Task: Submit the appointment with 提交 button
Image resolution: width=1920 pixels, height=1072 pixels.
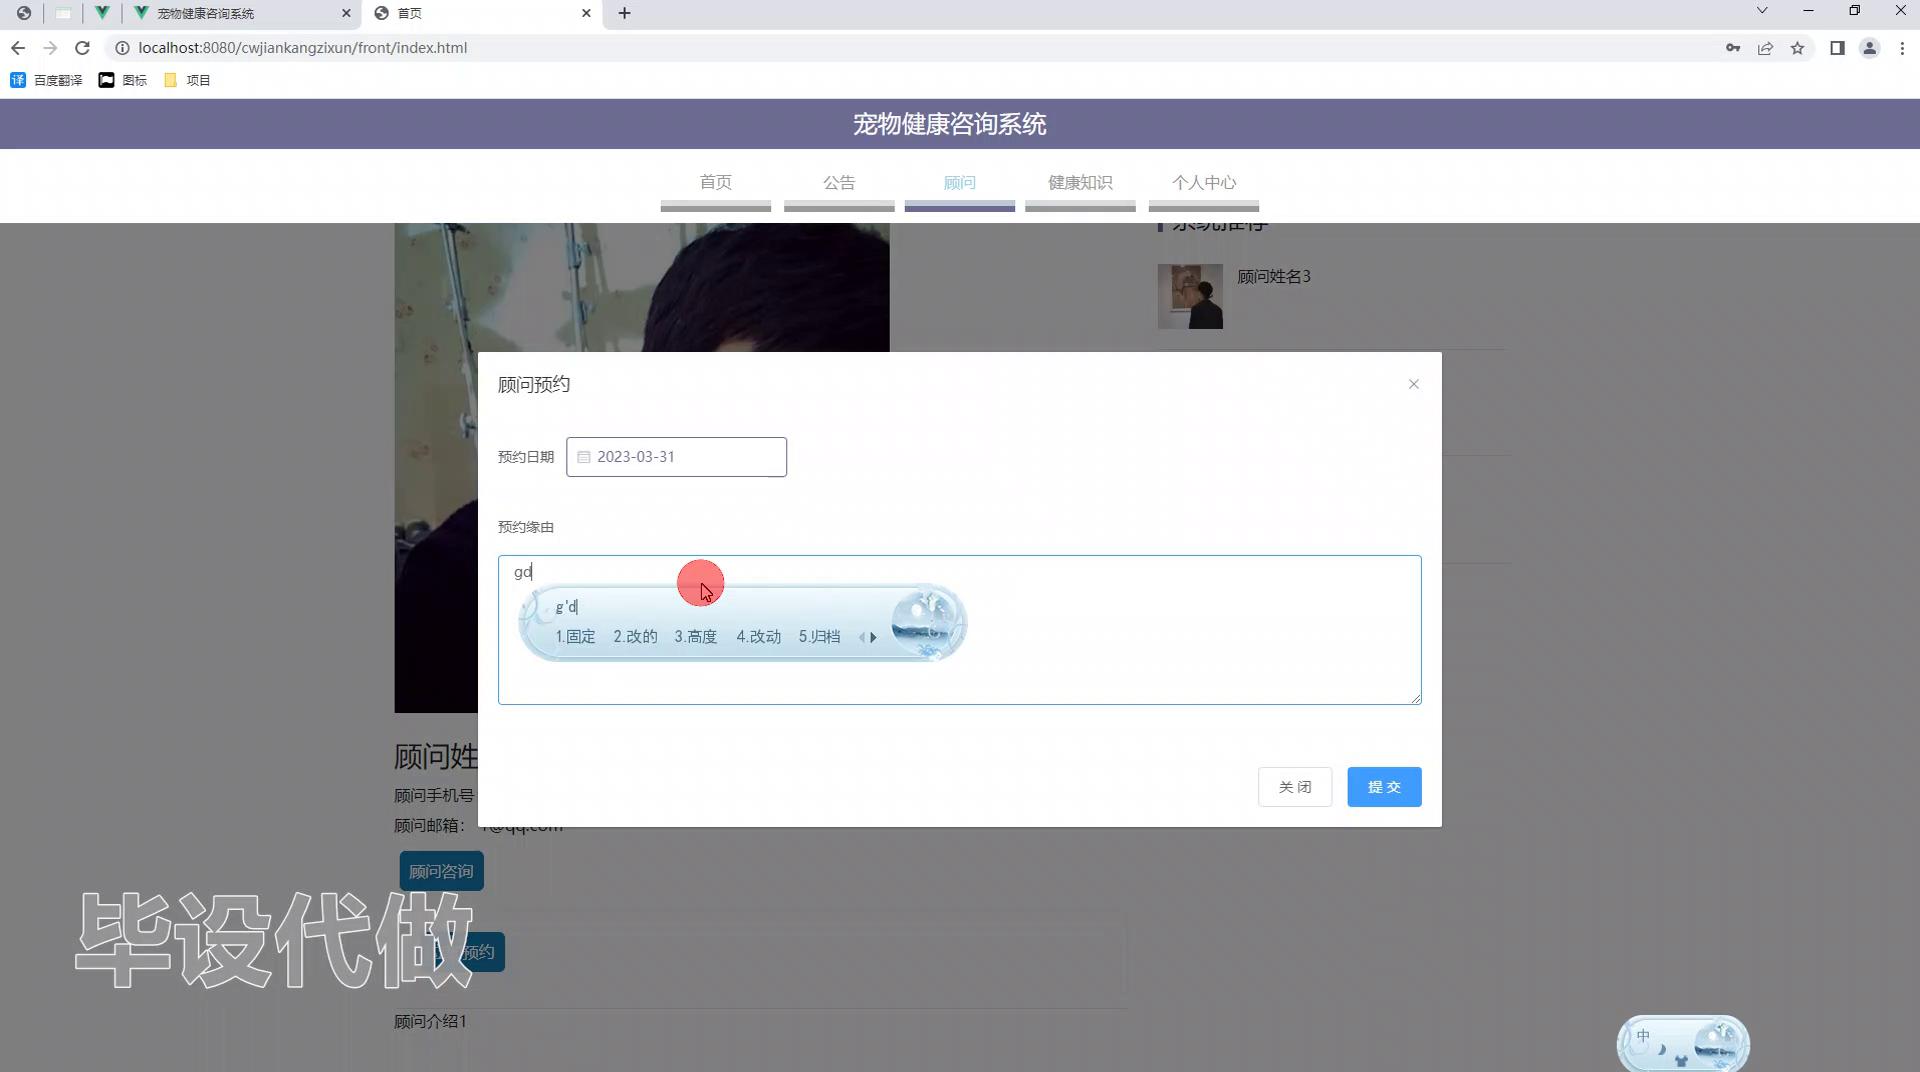Action: [1384, 787]
